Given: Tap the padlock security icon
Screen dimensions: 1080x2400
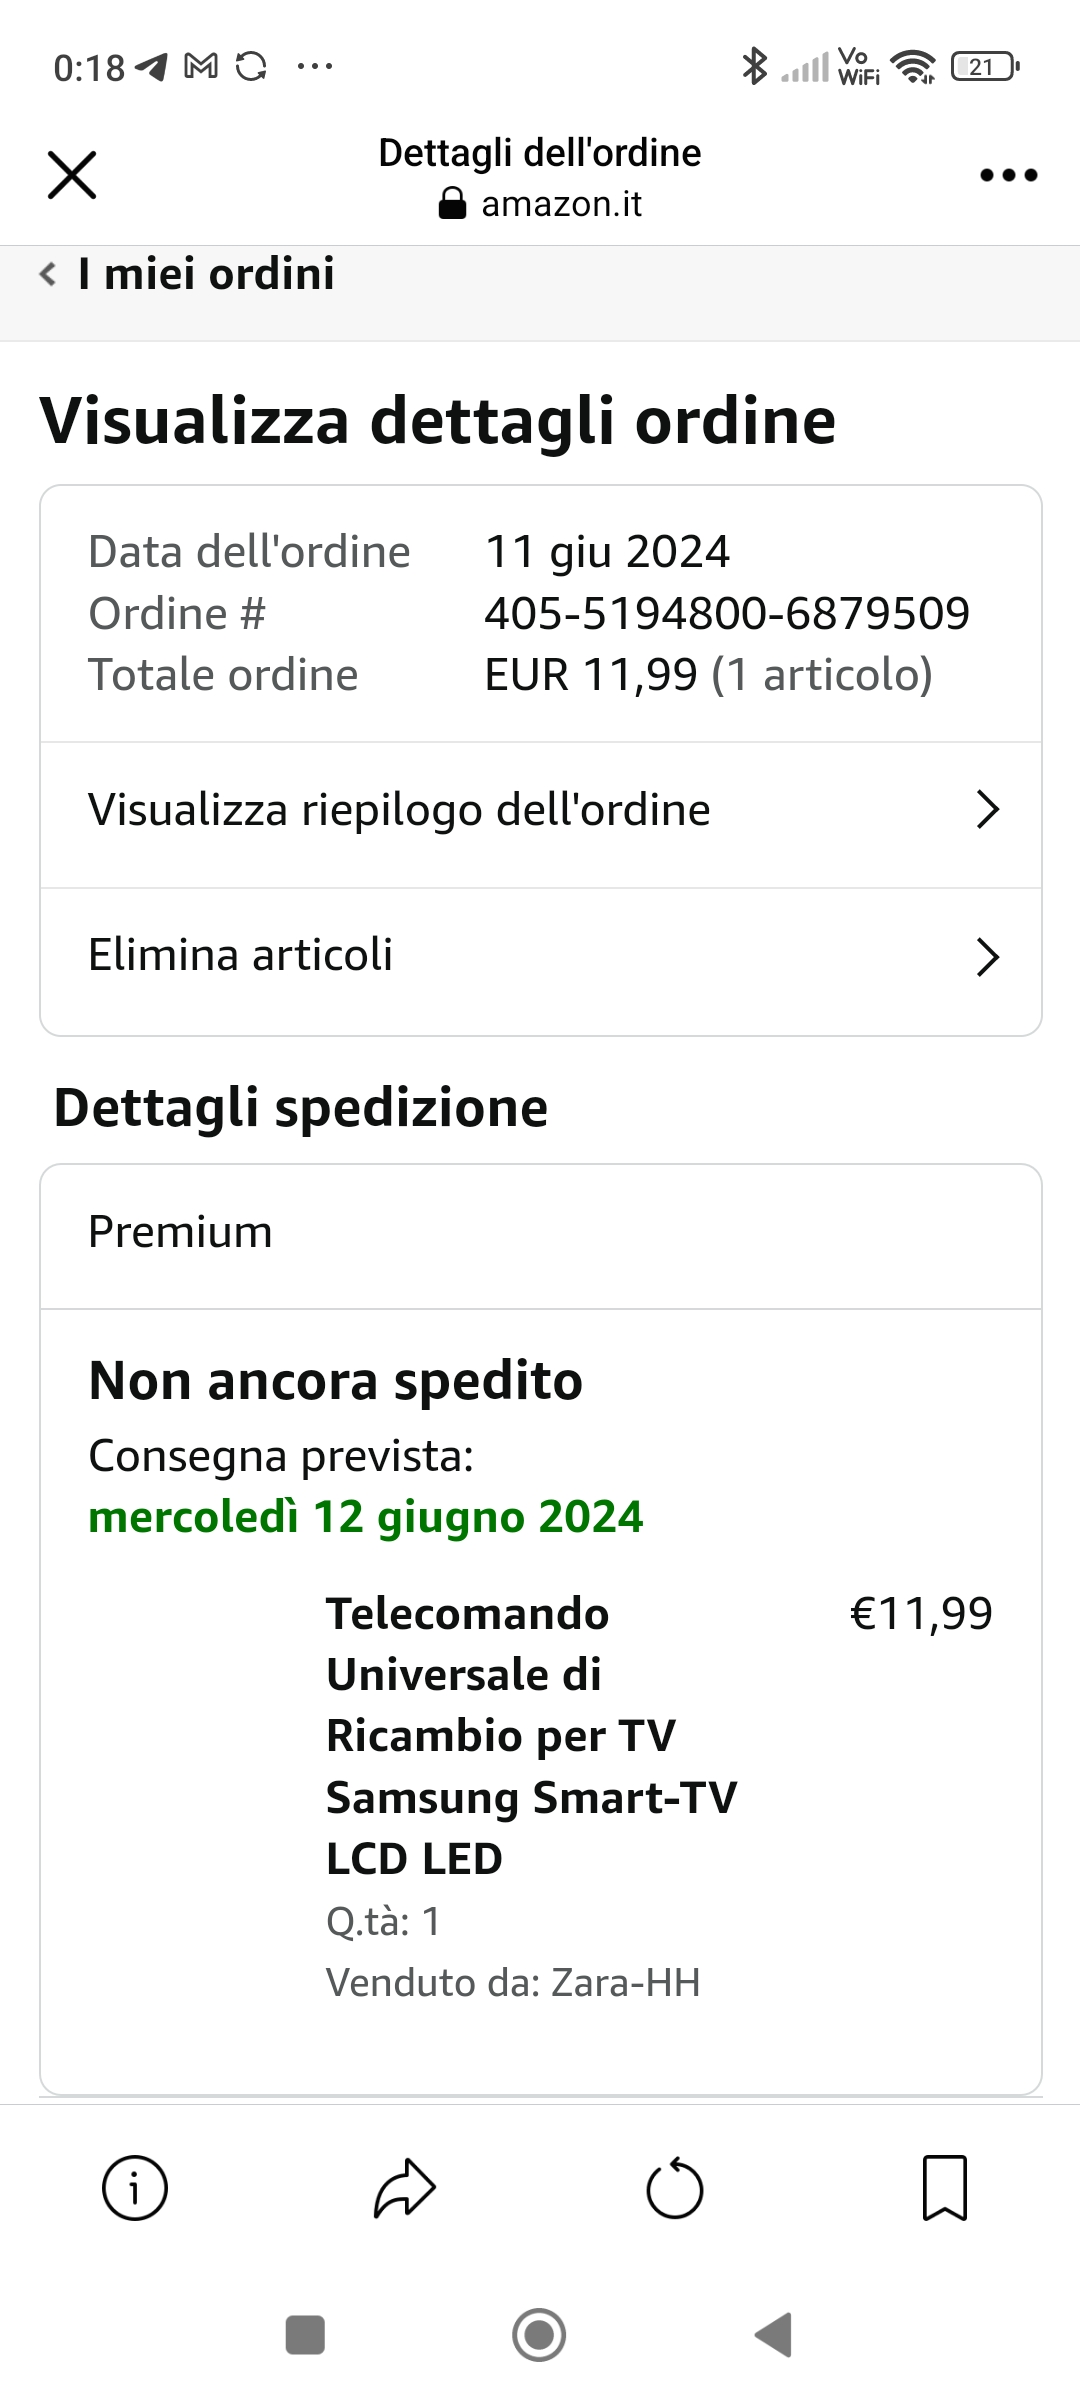Looking at the screenshot, I should 452,203.
